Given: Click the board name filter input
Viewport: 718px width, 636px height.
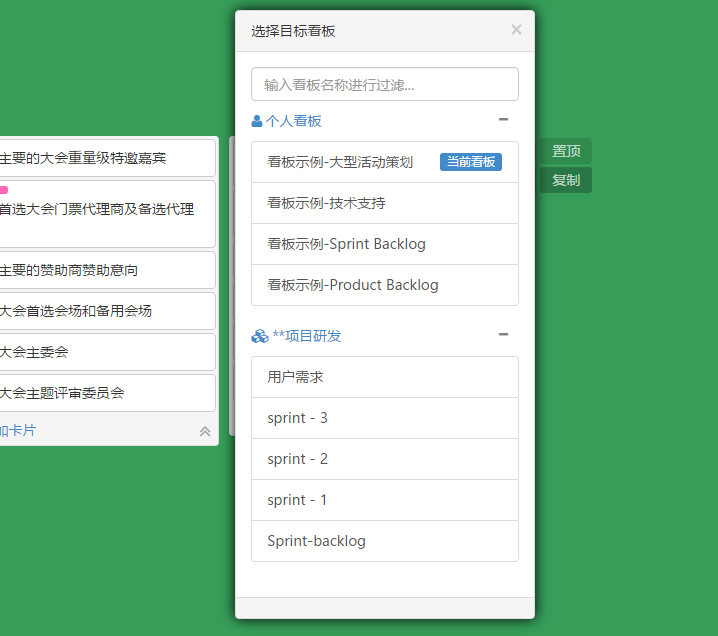Looking at the screenshot, I should click(x=385, y=85).
